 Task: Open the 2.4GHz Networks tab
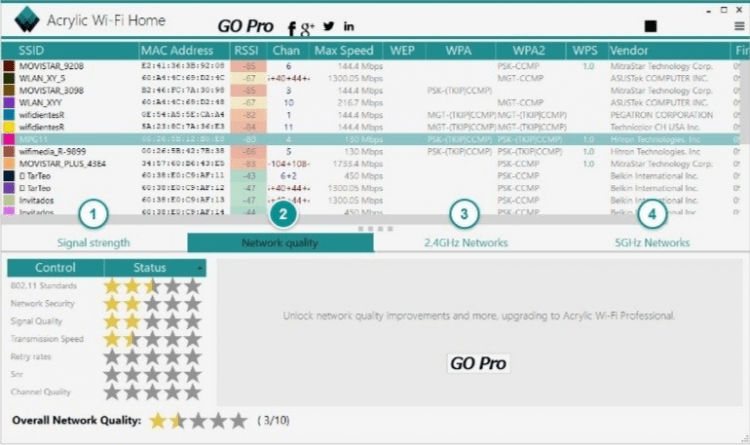pos(465,242)
